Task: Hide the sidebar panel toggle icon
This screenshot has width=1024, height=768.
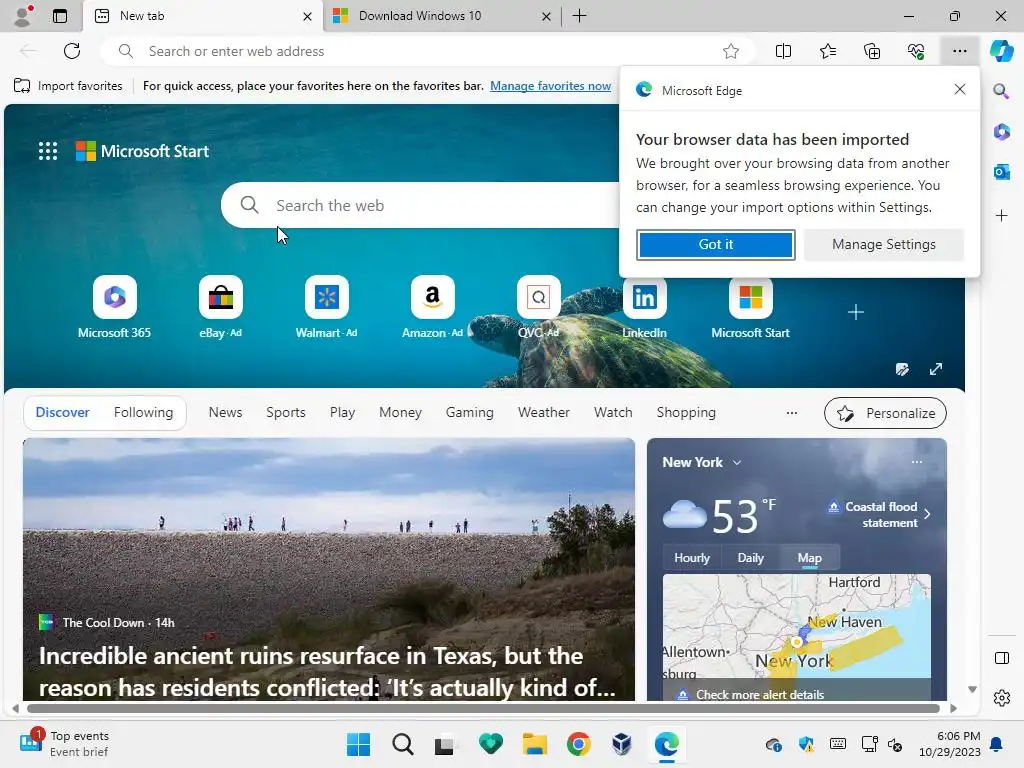Action: click(x=1001, y=658)
